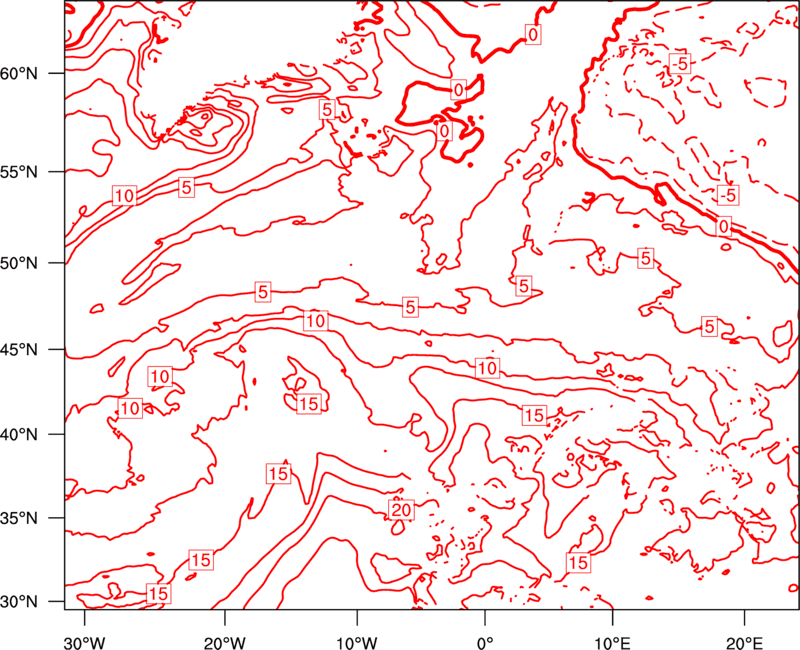Select the 0° longitude axis label
800x650 pixels.
(485, 642)
